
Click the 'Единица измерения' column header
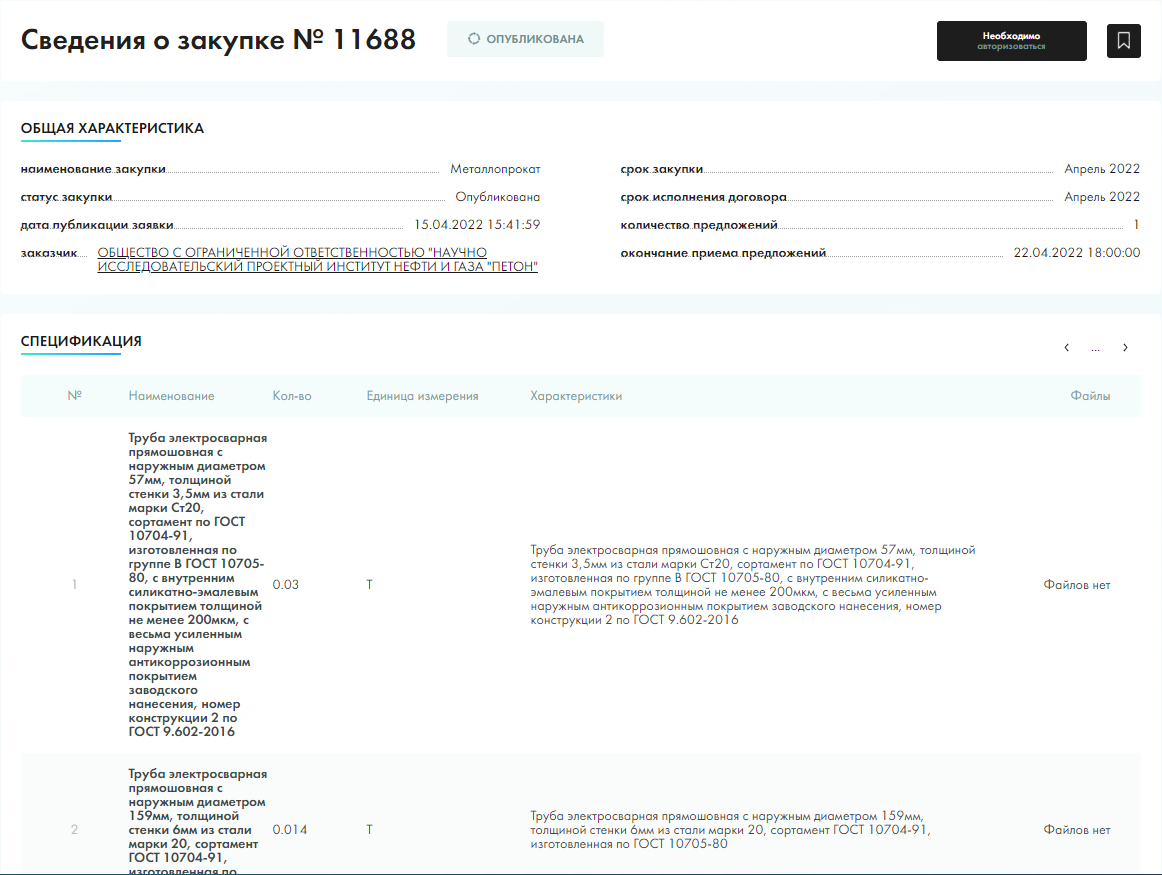coord(422,396)
